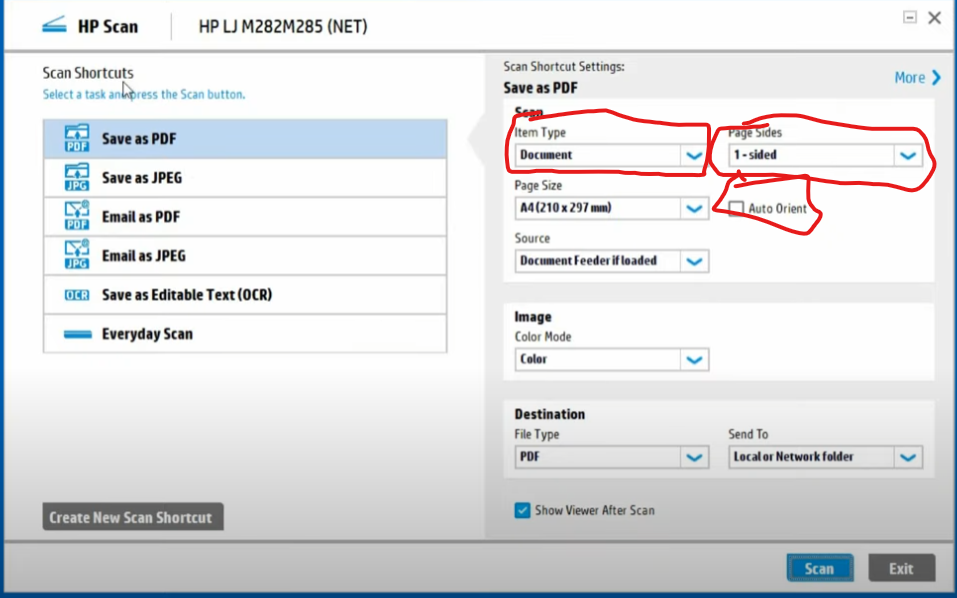
Task: Open the Color Mode dropdown
Action: click(693, 359)
